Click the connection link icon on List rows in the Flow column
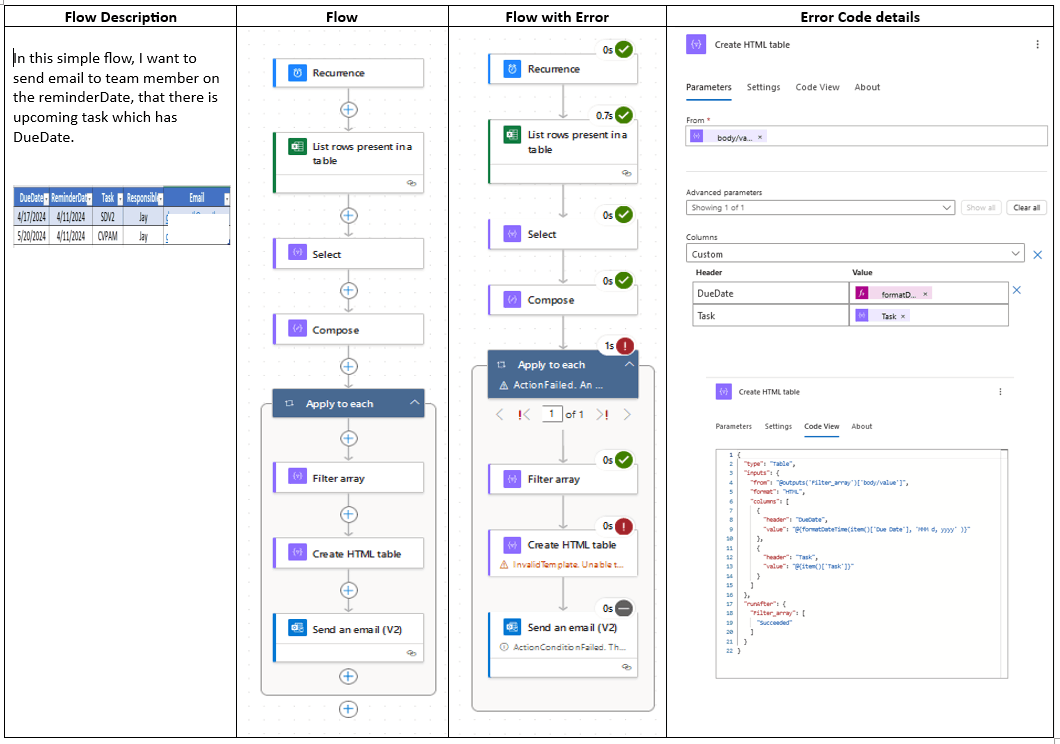 tap(411, 183)
